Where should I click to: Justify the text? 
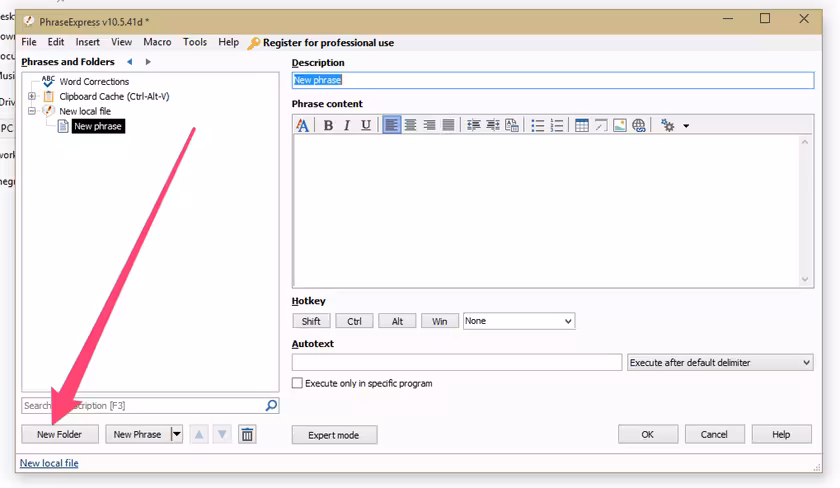click(x=448, y=125)
